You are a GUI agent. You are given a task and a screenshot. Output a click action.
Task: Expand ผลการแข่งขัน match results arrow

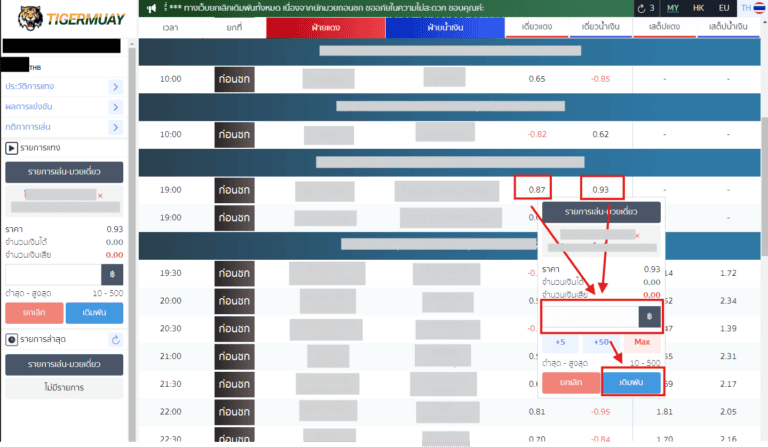tap(116, 107)
